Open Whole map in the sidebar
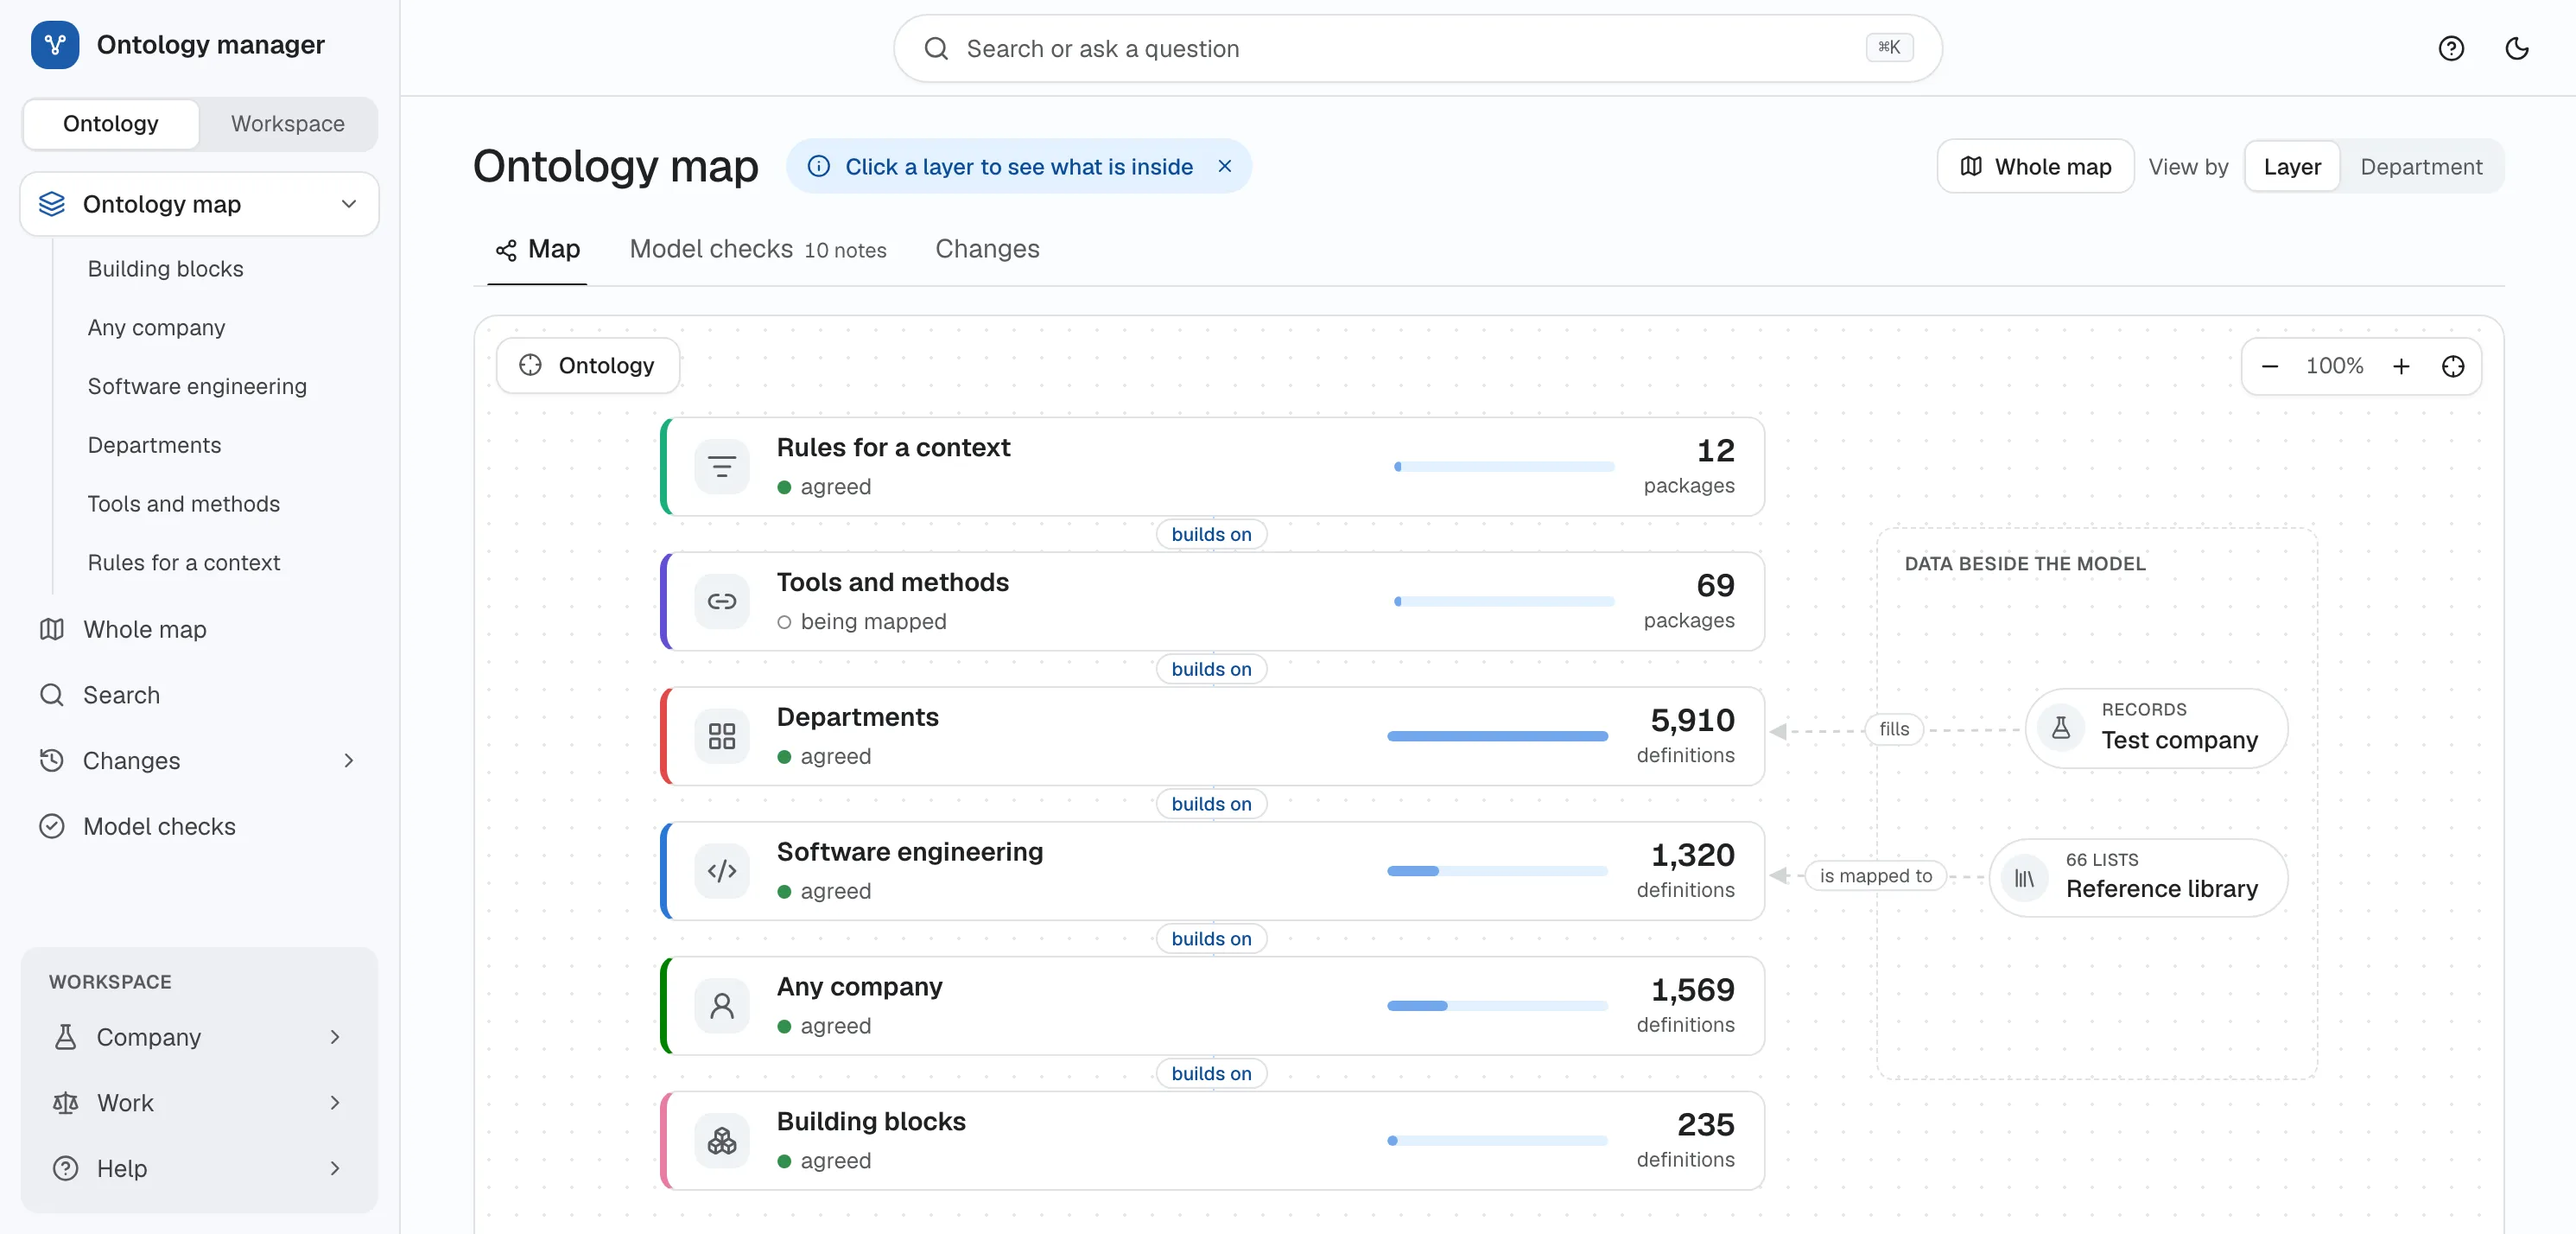This screenshot has width=2576, height=1234. pyautogui.click(x=200, y=630)
